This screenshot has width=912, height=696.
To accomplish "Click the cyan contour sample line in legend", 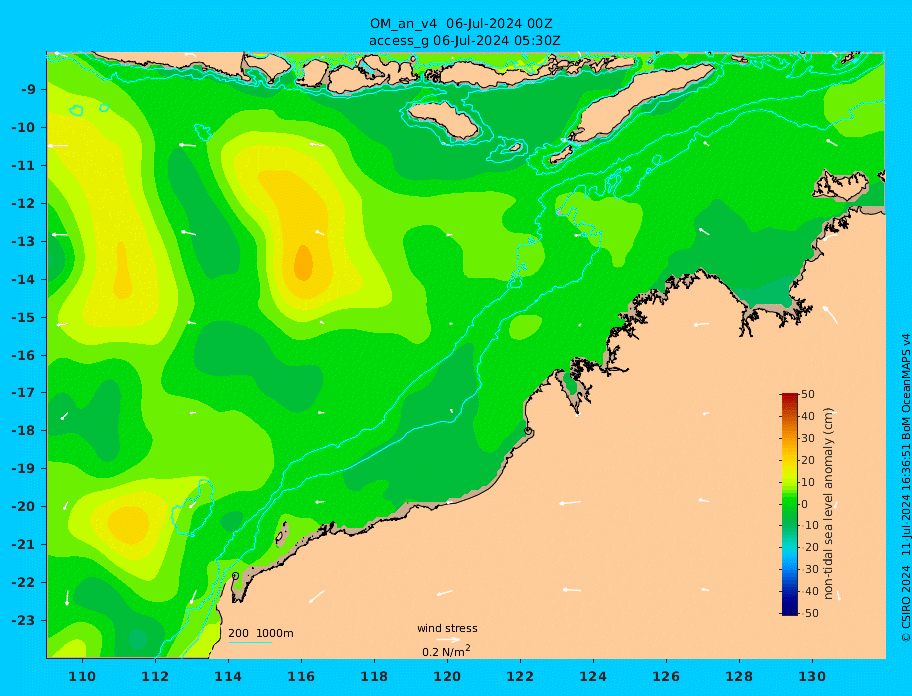I will 250,642.
